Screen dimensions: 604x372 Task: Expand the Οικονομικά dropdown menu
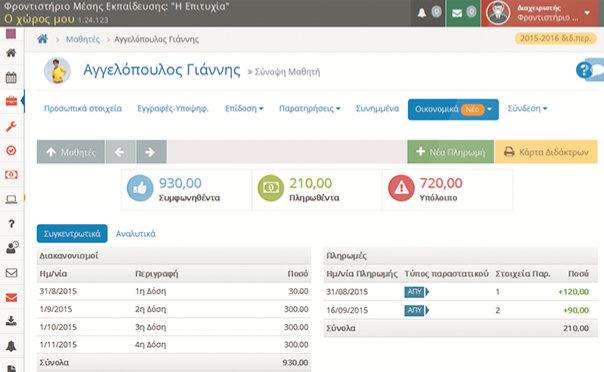pos(453,109)
